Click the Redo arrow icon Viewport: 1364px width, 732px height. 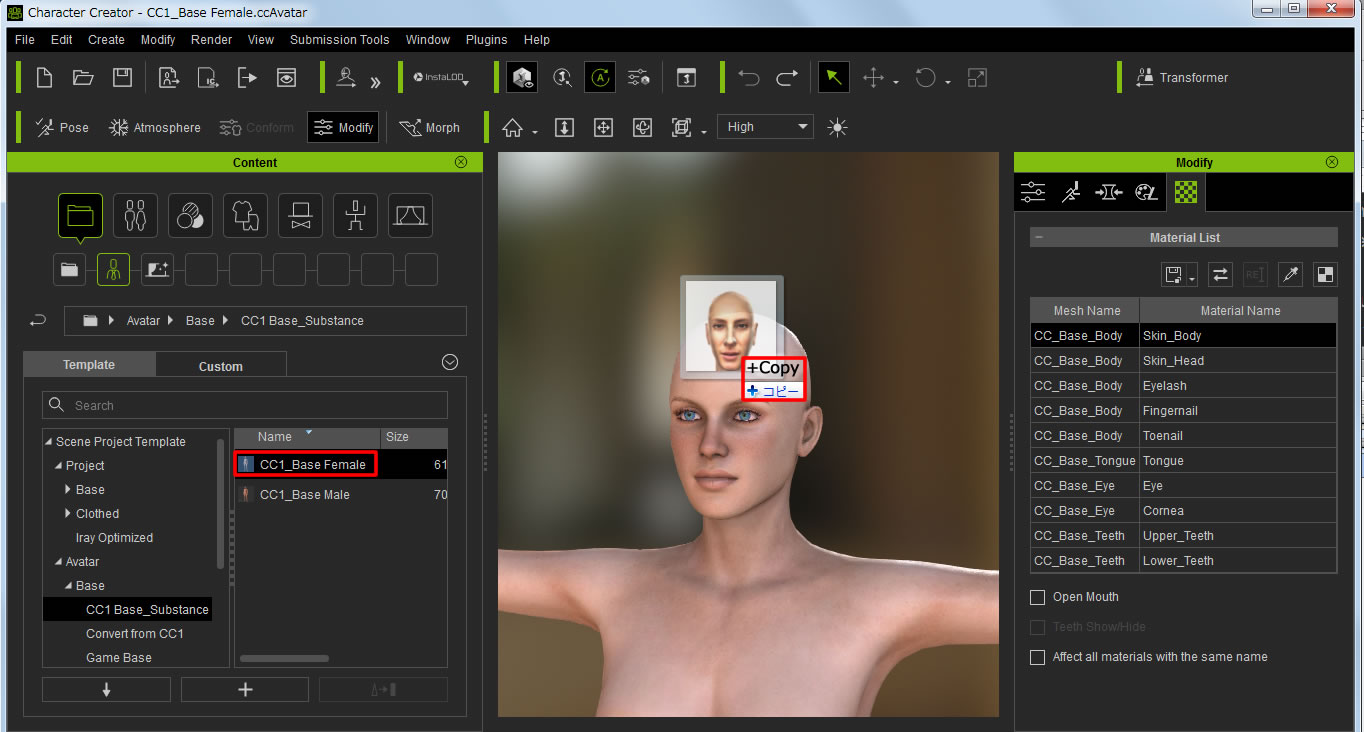coord(787,78)
